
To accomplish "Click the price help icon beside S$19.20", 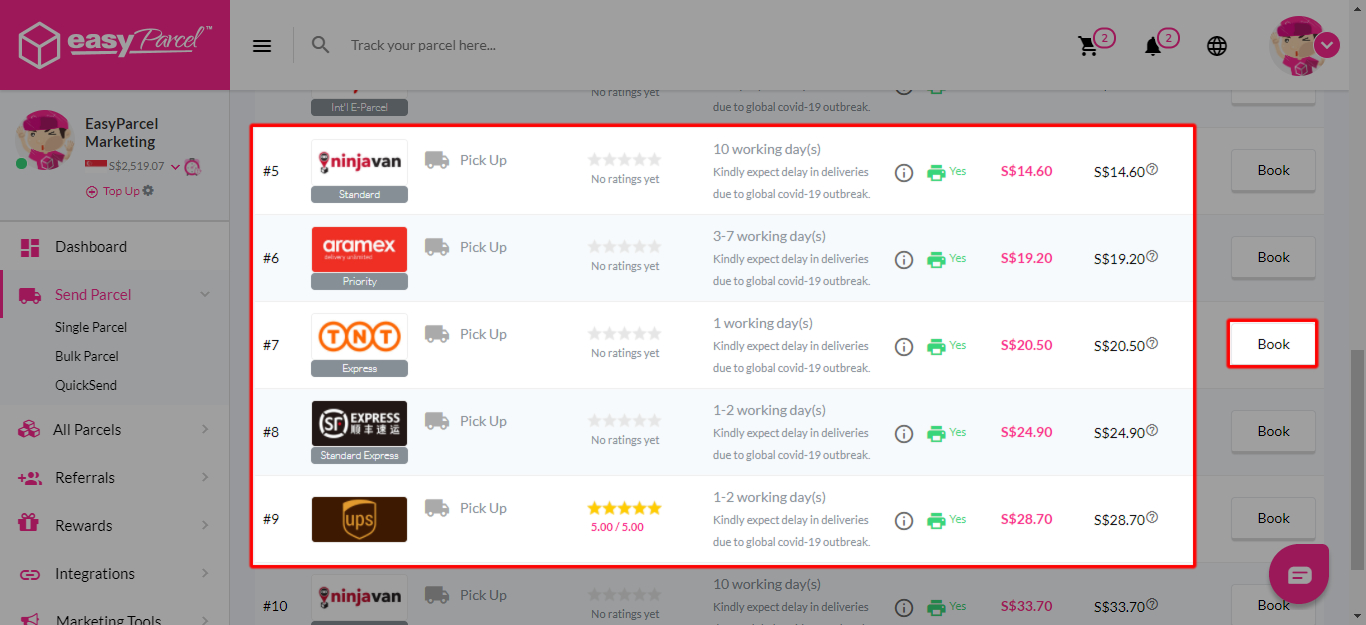I will click(1152, 256).
